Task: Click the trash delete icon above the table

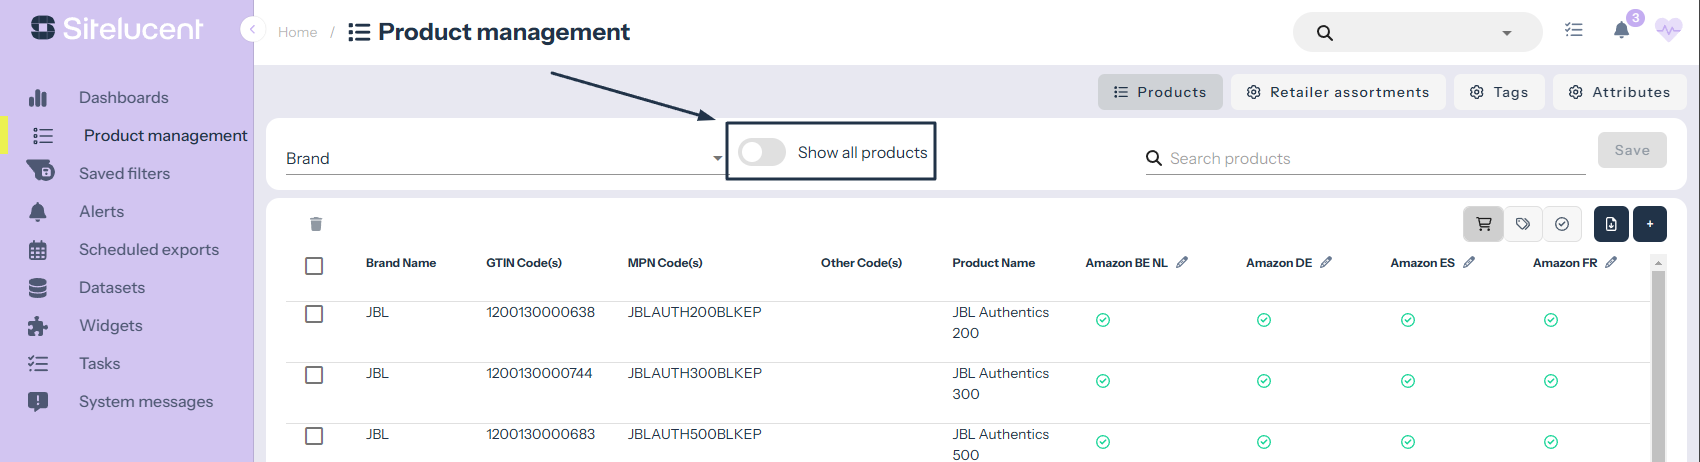Action: coord(316,224)
